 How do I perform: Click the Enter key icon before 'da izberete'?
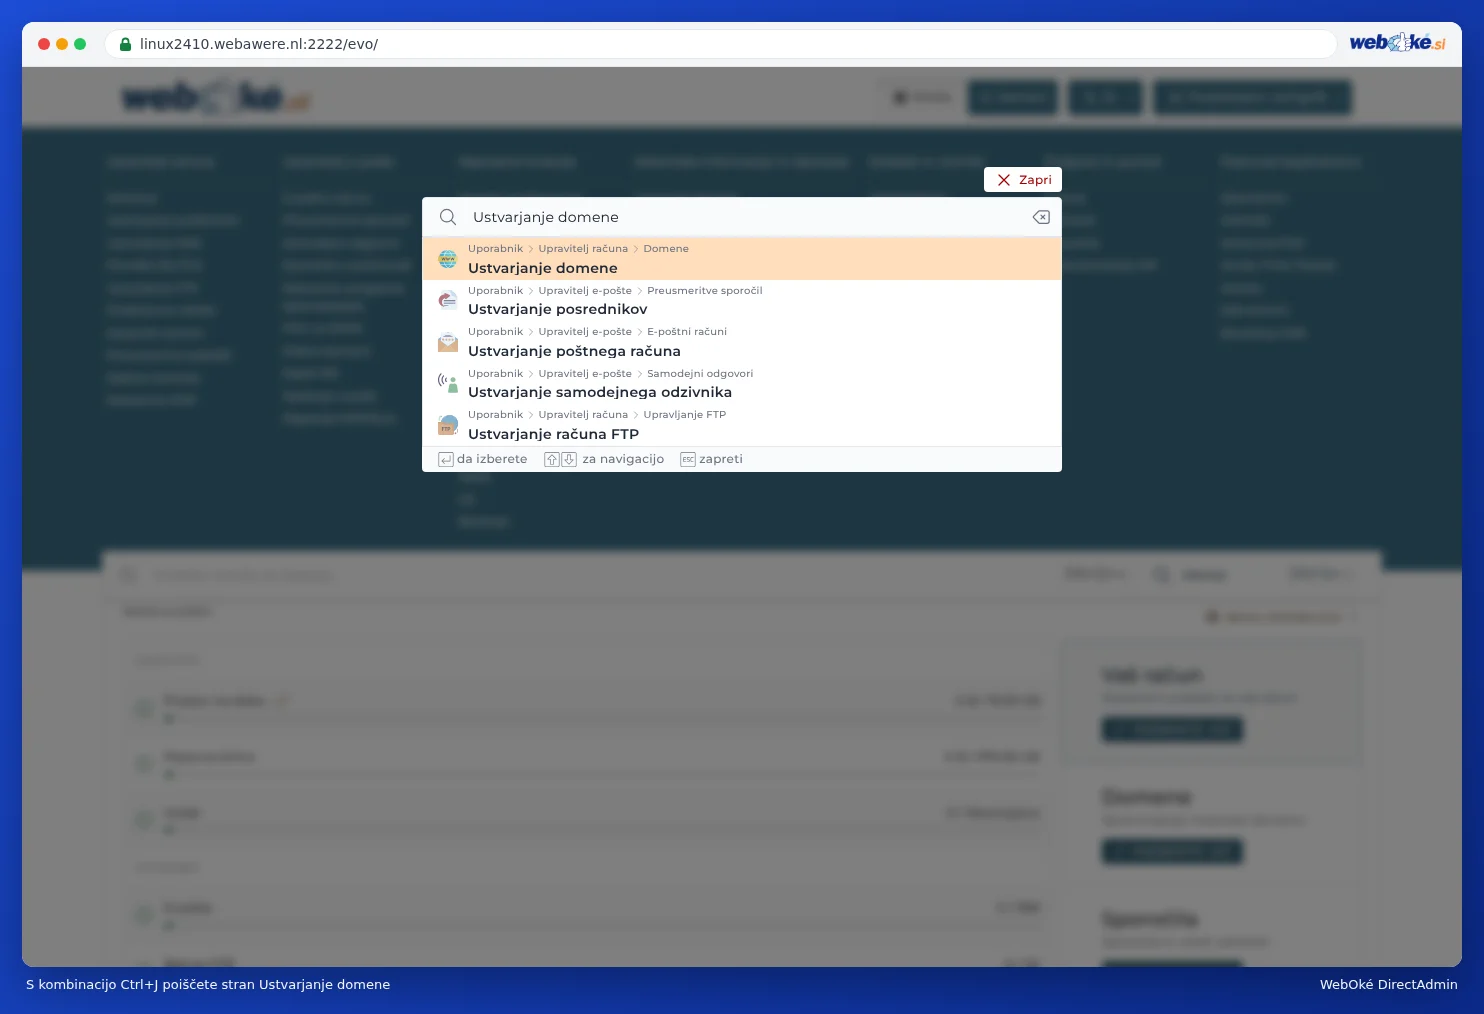pyautogui.click(x=446, y=460)
